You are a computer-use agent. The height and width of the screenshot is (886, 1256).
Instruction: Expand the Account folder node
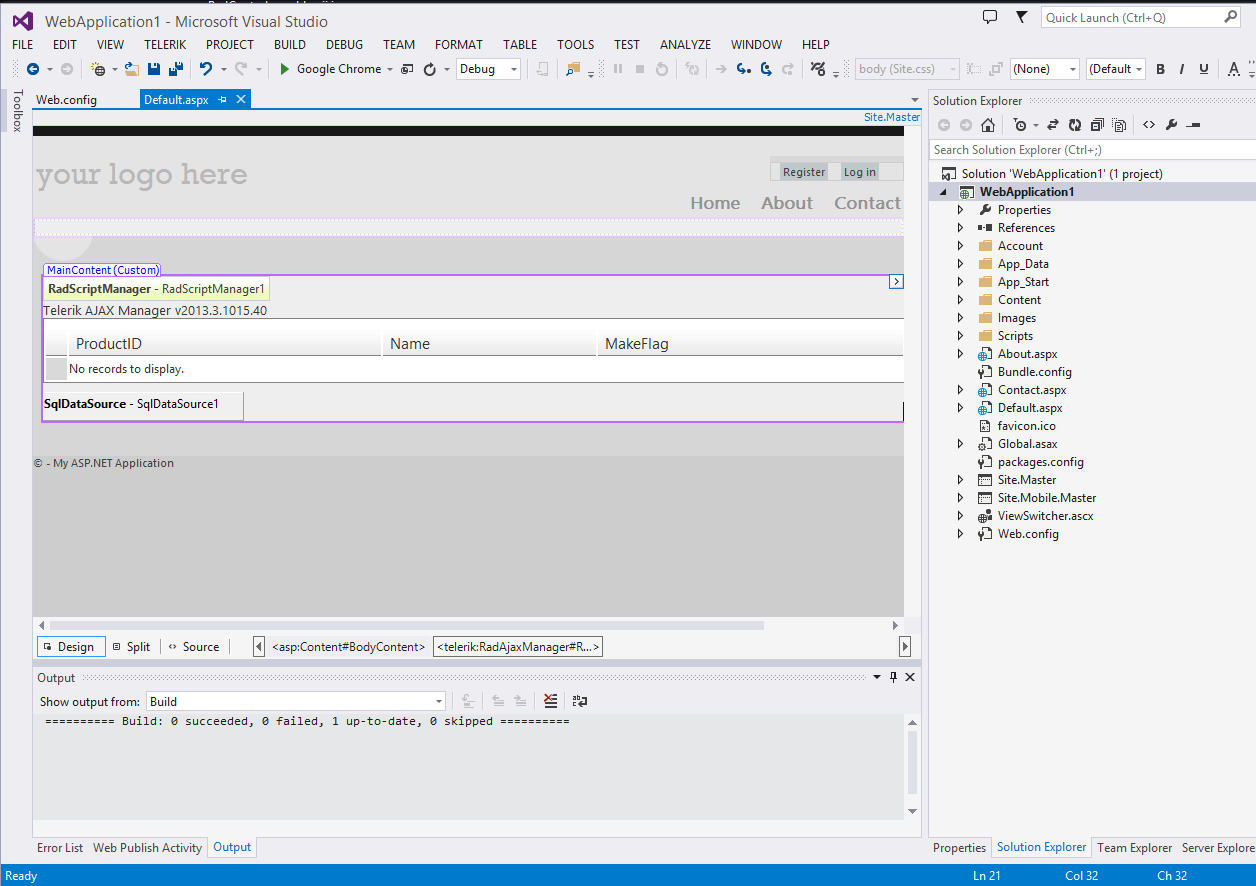(961, 246)
